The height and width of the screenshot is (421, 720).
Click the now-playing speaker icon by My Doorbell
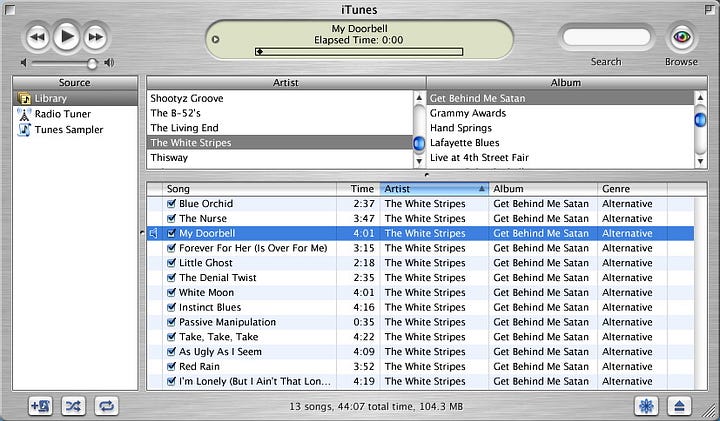pos(154,233)
